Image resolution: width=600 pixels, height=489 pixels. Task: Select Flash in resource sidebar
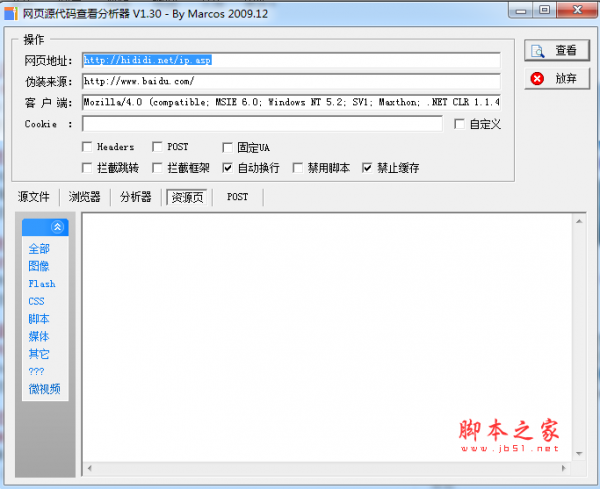pos(42,284)
